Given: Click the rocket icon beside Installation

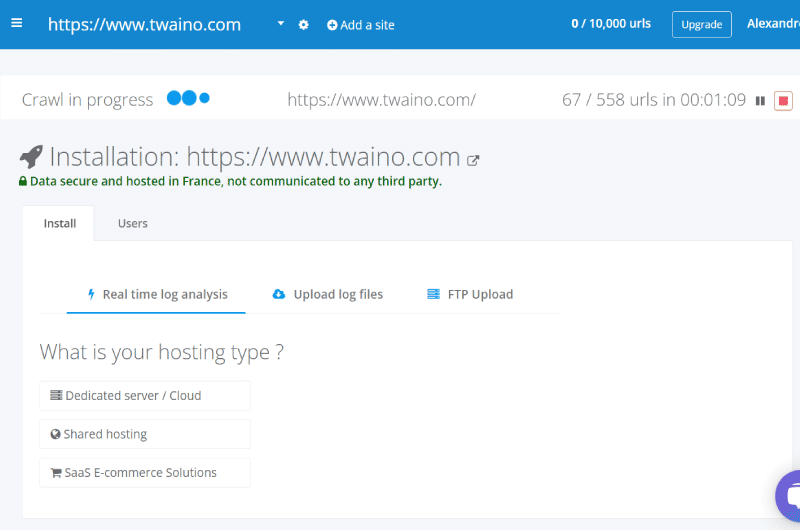Looking at the screenshot, I should click(31, 157).
